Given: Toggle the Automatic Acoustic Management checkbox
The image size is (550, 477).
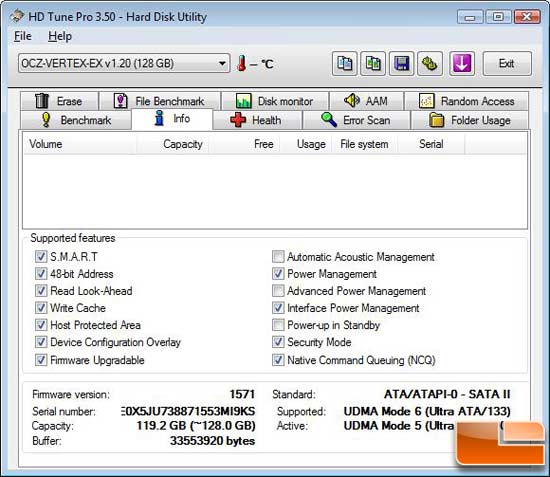Looking at the screenshot, I should [x=278, y=256].
